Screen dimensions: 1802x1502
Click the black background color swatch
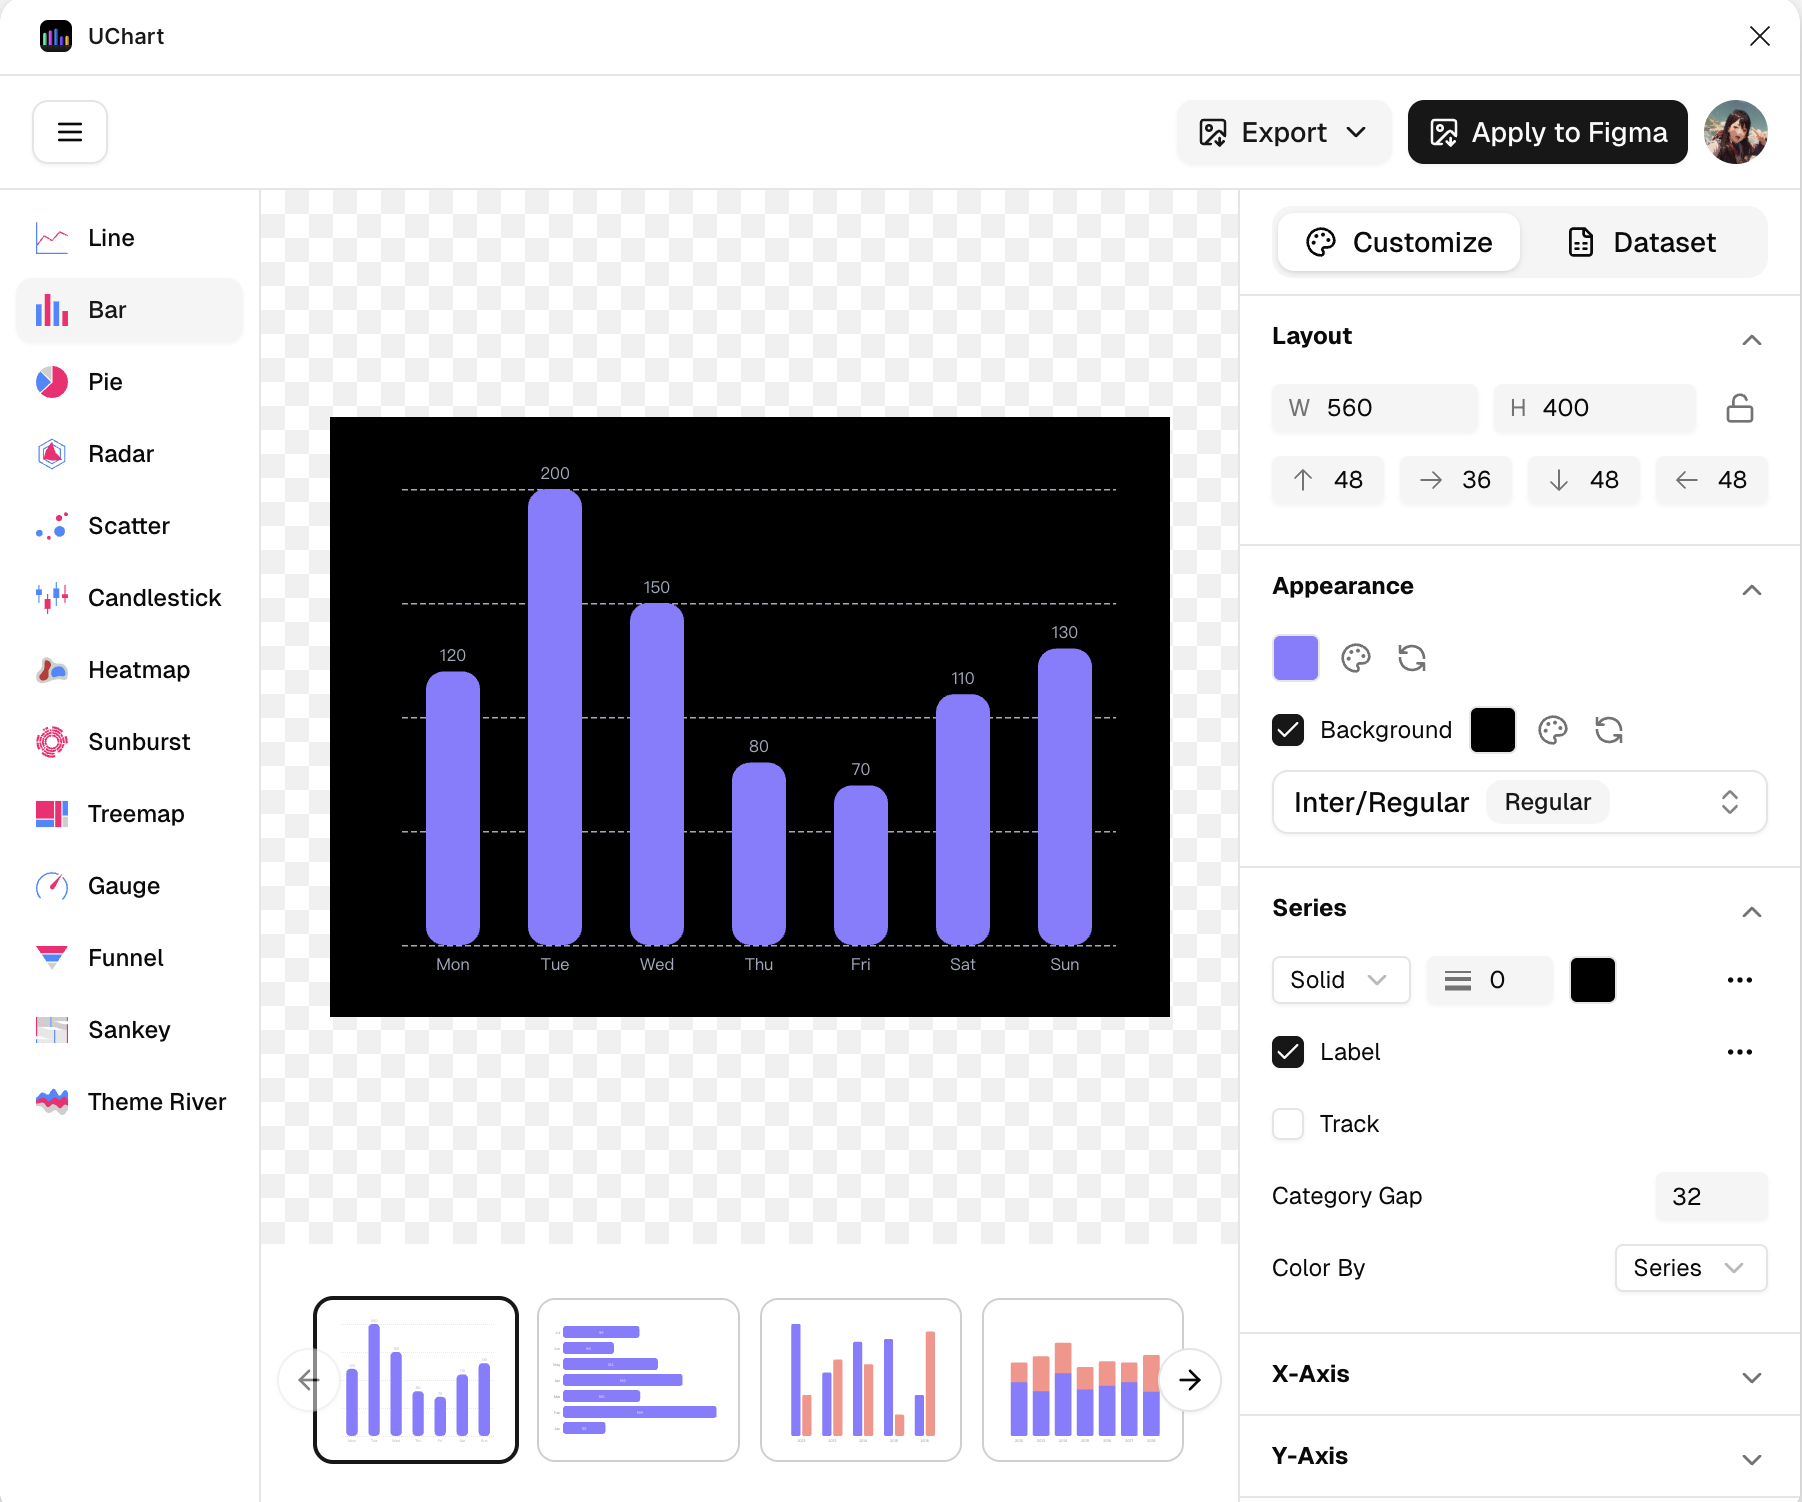[x=1492, y=730]
